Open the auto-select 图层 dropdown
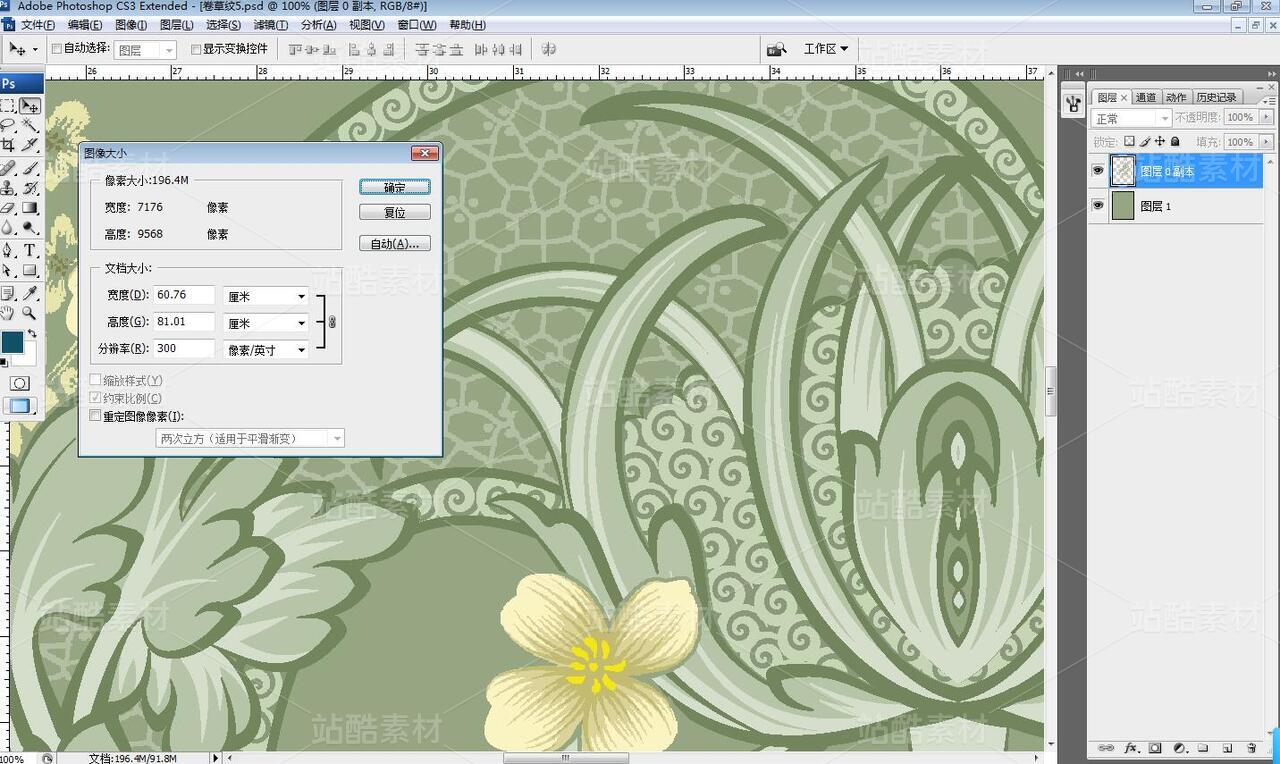 [145, 50]
